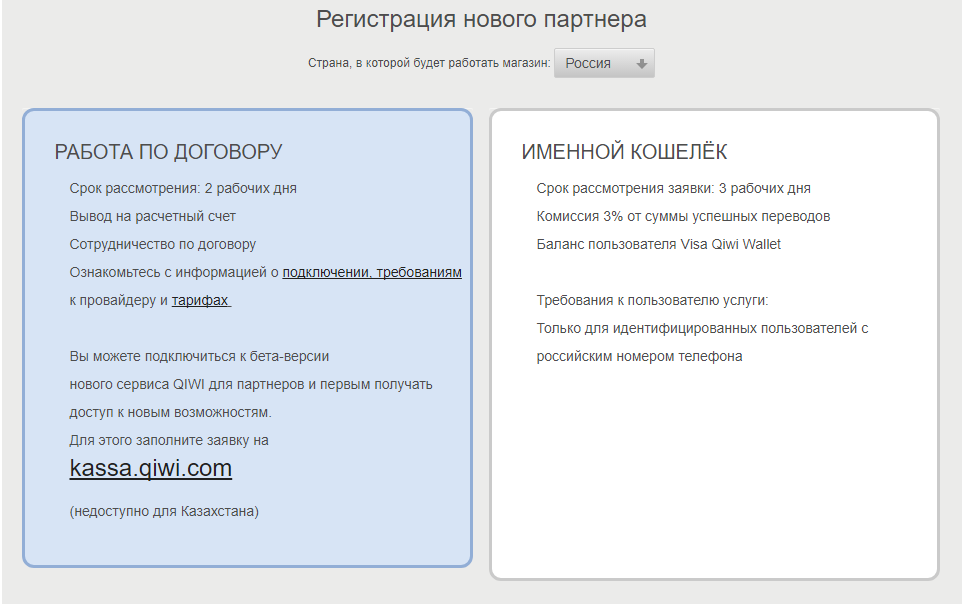Image resolution: width=962 pixels, height=604 pixels.
Task: Click the country label before the dropdown
Action: pos(429,64)
